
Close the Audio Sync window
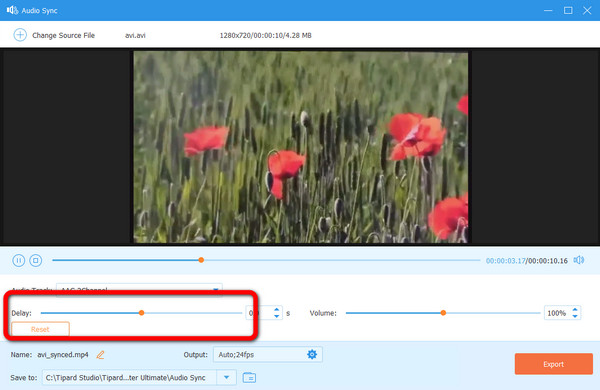tap(587, 10)
